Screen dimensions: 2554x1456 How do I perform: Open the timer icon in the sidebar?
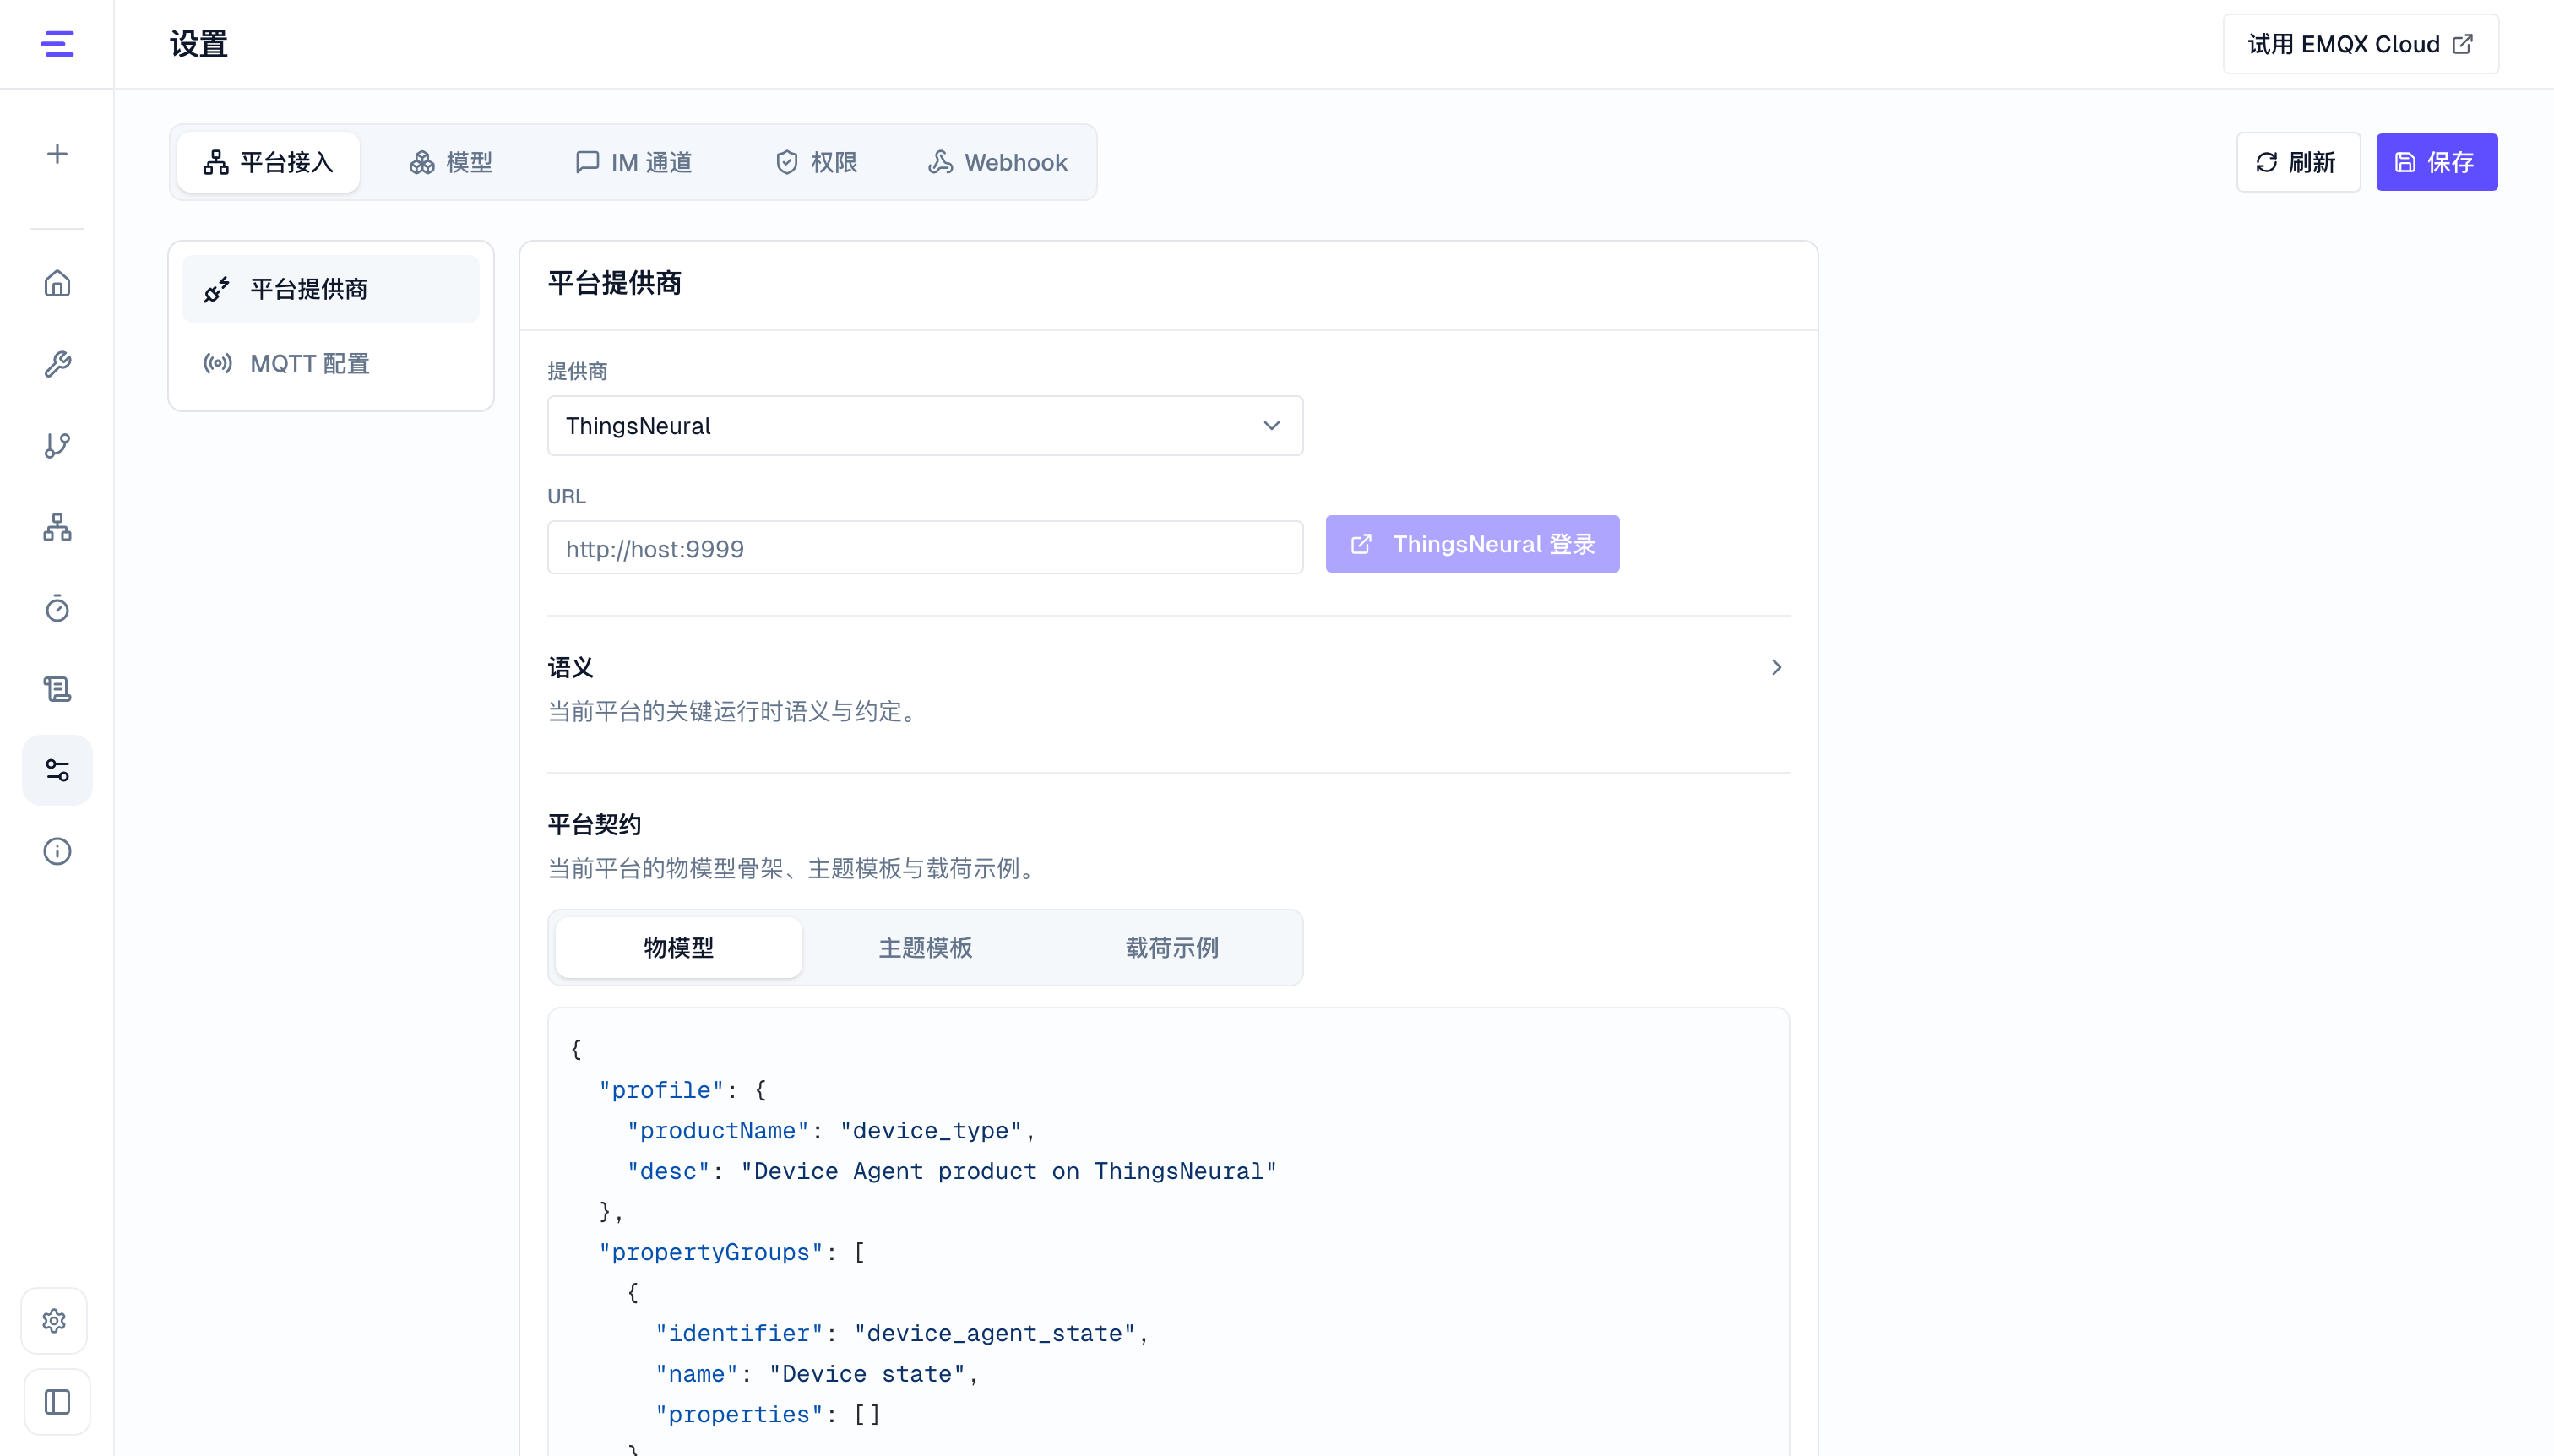[57, 608]
